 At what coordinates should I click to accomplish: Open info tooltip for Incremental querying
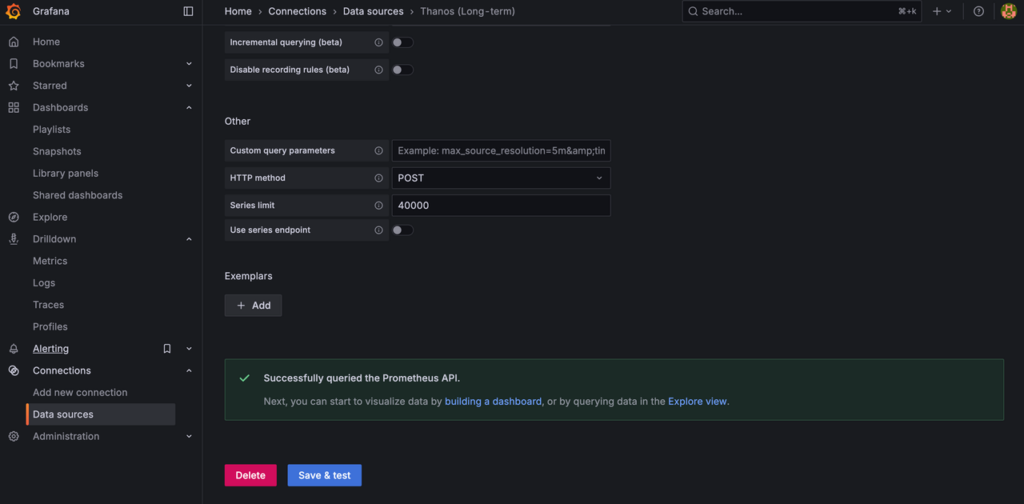point(378,42)
